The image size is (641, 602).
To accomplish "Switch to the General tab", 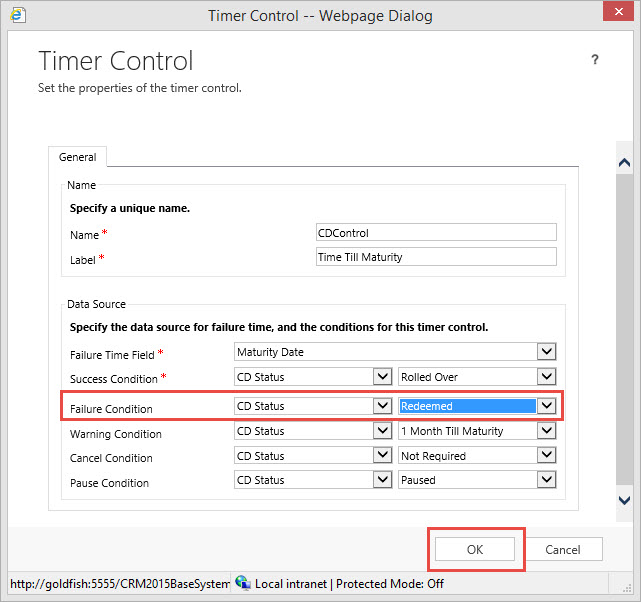I will coord(78,157).
